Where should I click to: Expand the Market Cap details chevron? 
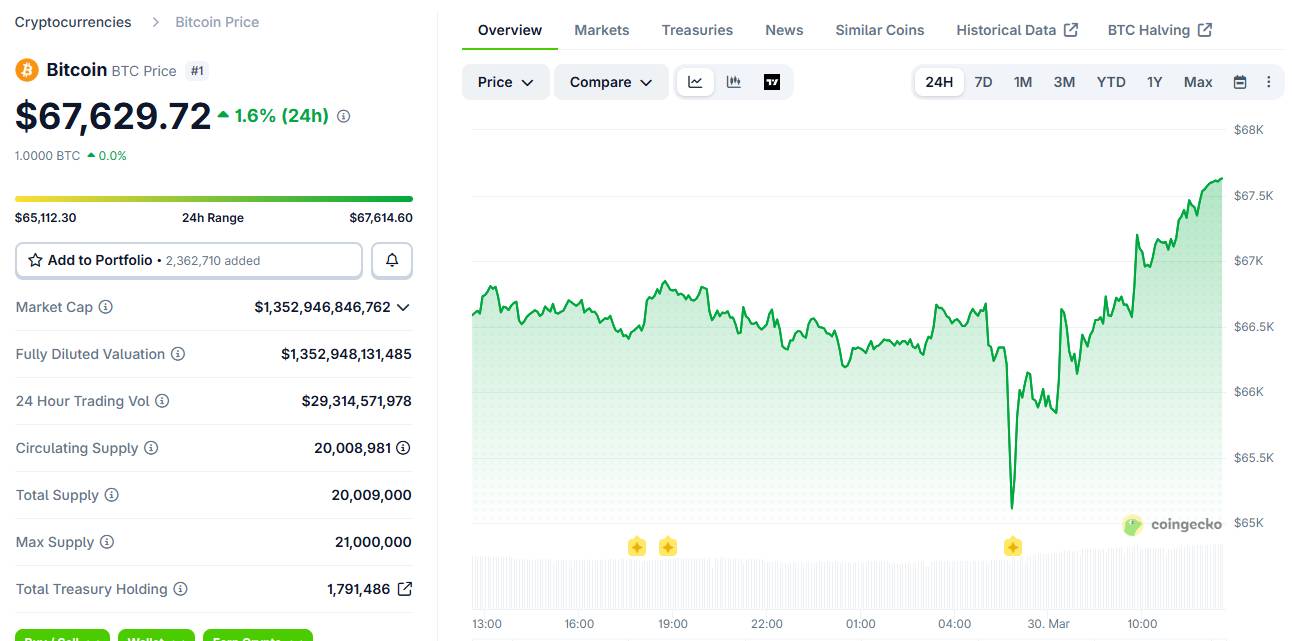point(403,307)
